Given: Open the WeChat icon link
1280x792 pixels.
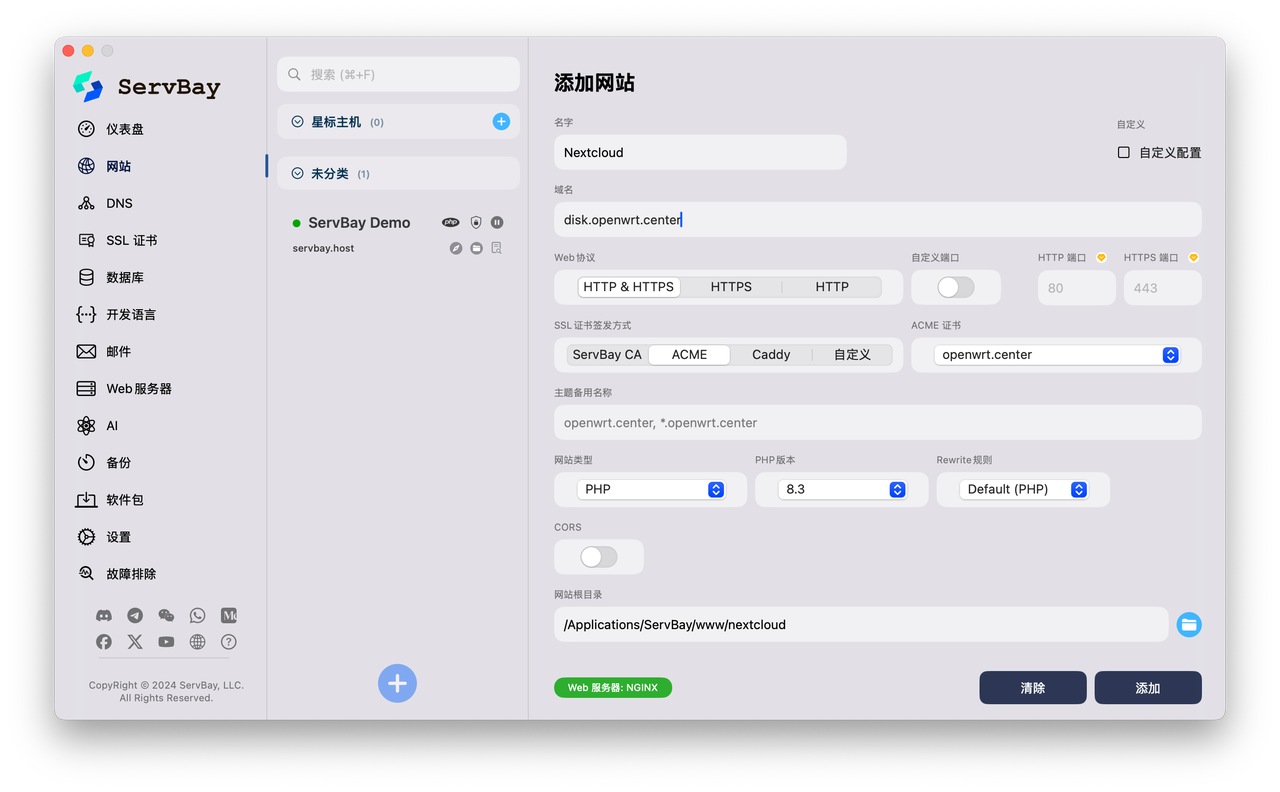Looking at the screenshot, I should 166,616.
